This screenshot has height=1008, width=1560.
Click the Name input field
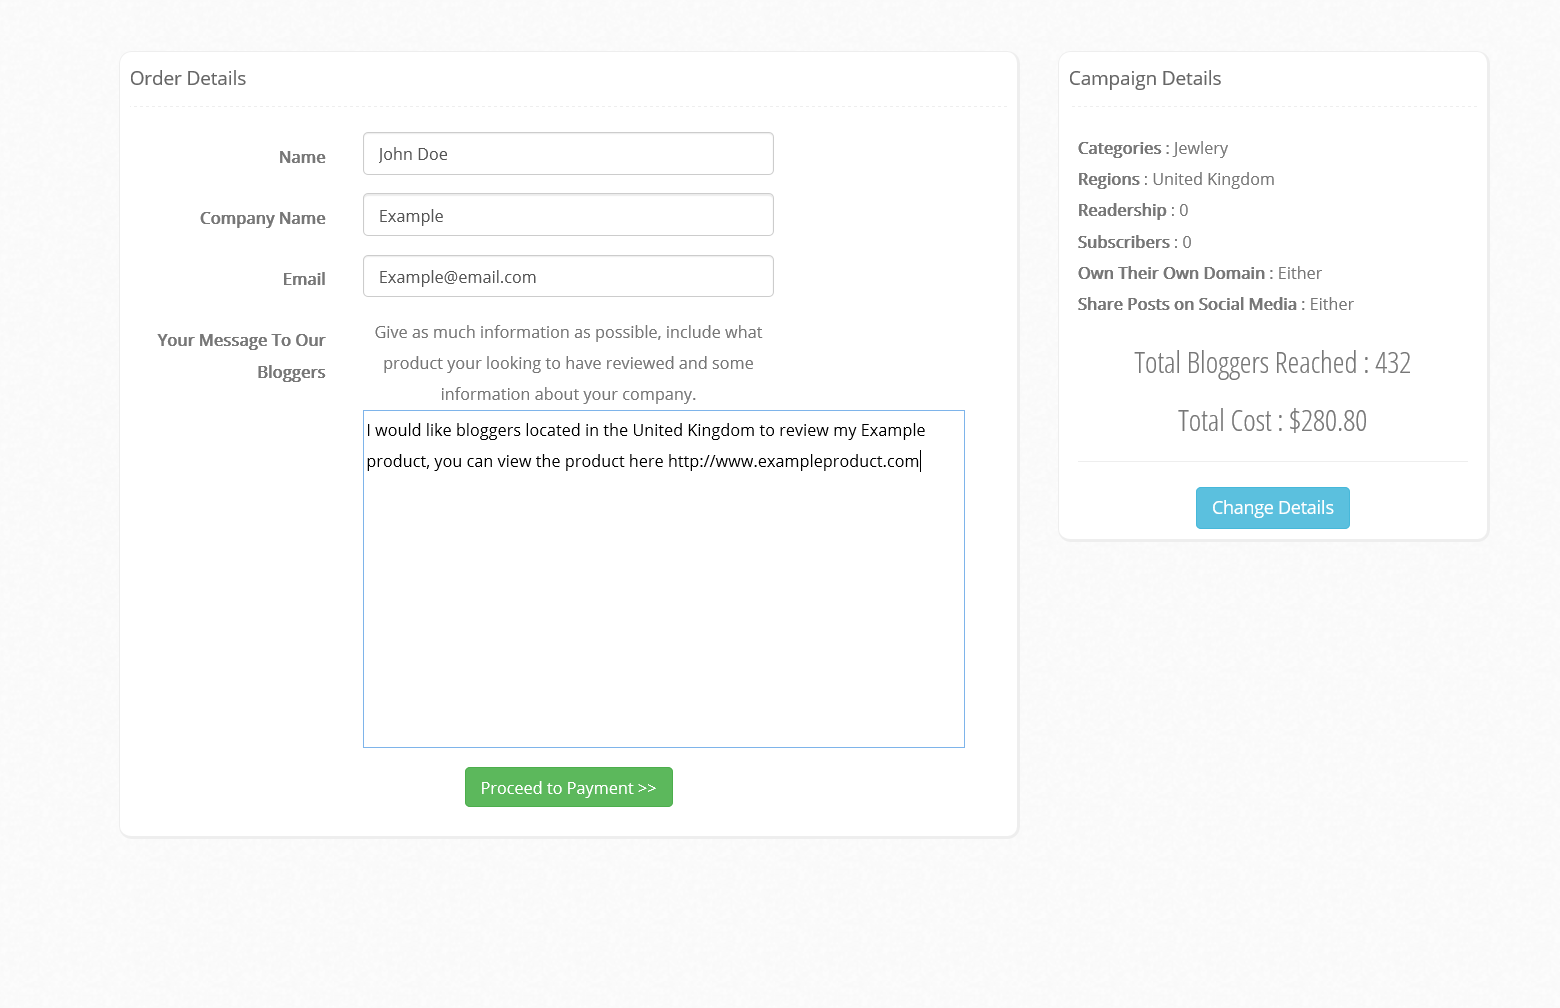point(568,154)
